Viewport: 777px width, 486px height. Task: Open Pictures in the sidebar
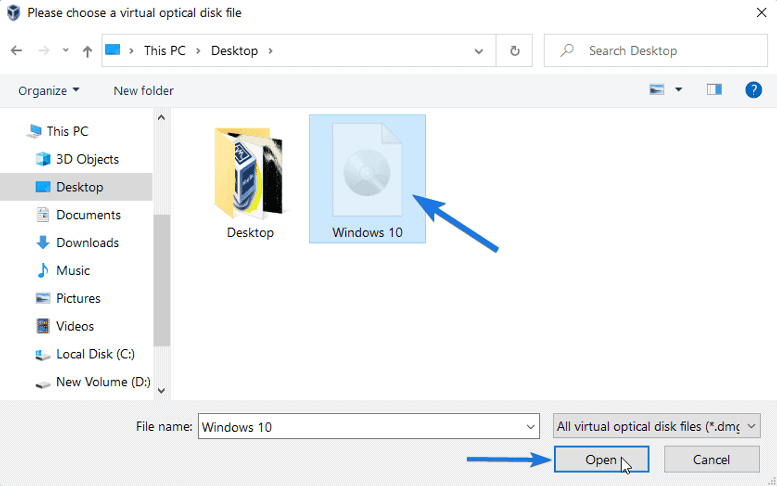78,298
